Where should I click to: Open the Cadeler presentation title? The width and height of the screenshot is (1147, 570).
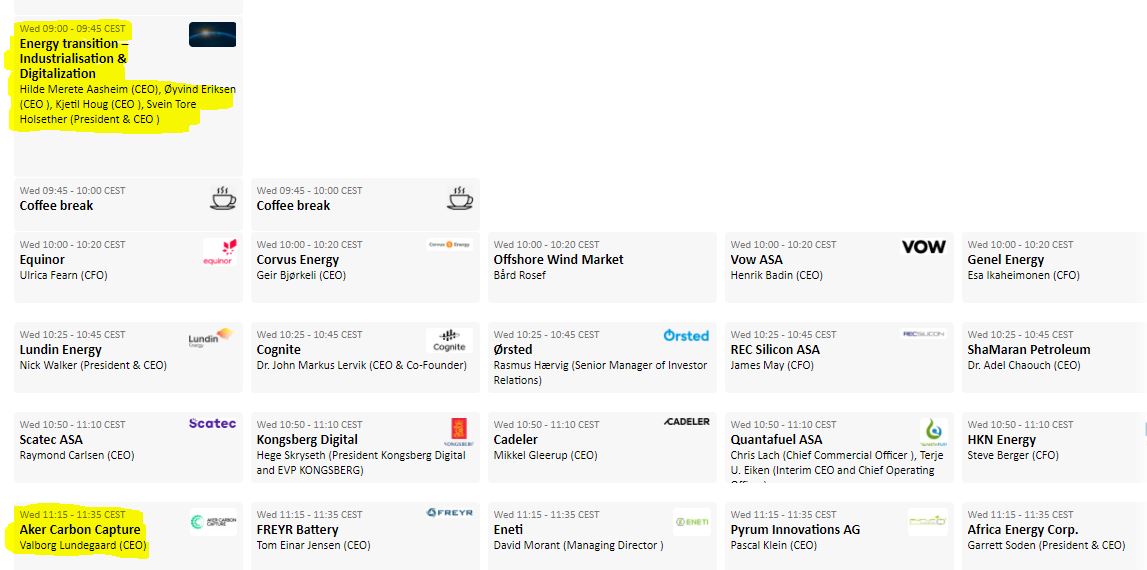516,440
